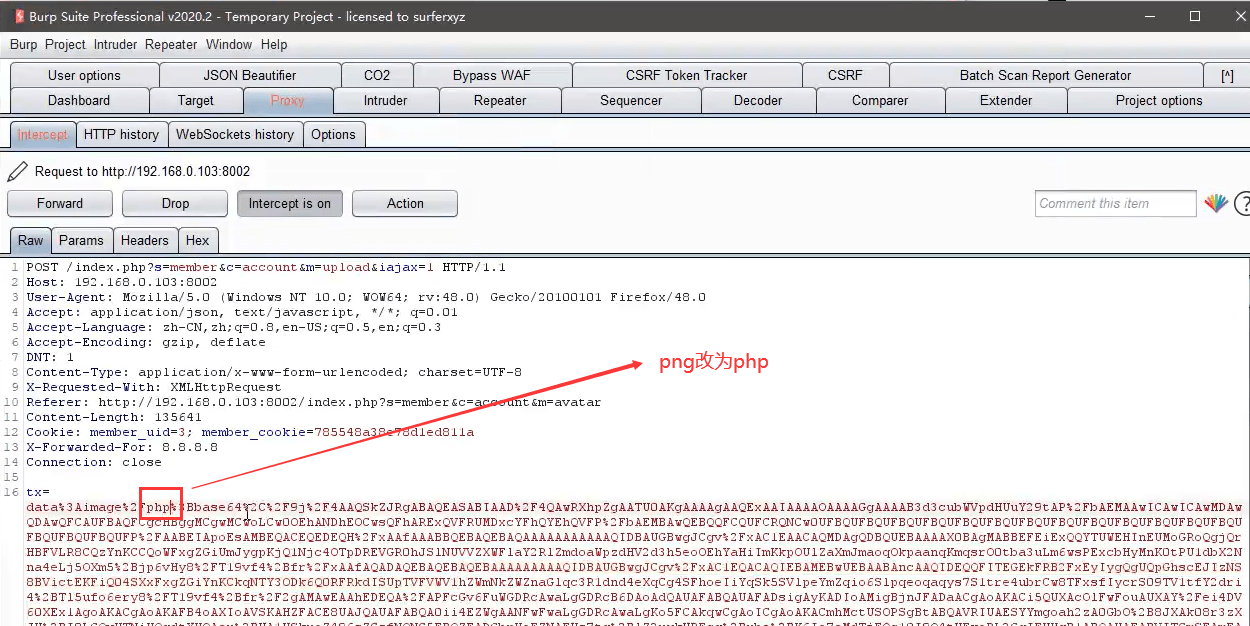
Task: Switch to the JSON Beautifier tab
Action: [x=250, y=75]
